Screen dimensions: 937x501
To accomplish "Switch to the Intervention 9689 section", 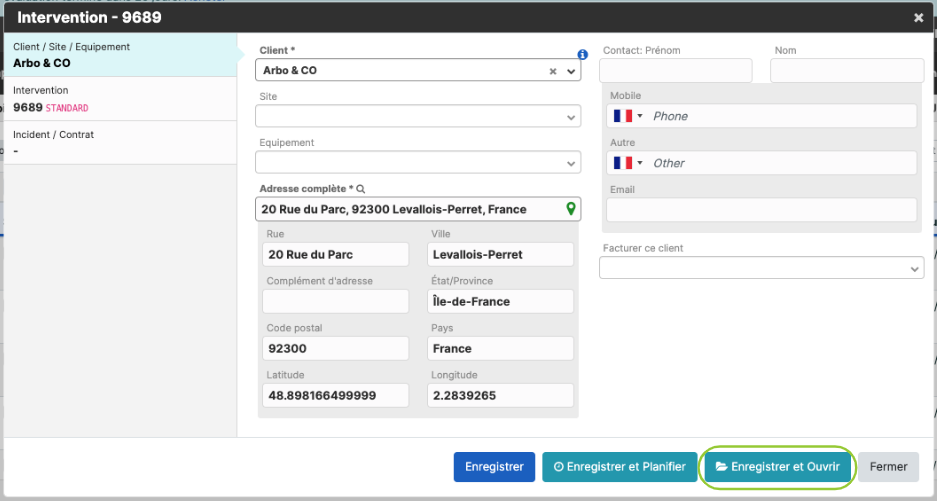I will pos(120,99).
